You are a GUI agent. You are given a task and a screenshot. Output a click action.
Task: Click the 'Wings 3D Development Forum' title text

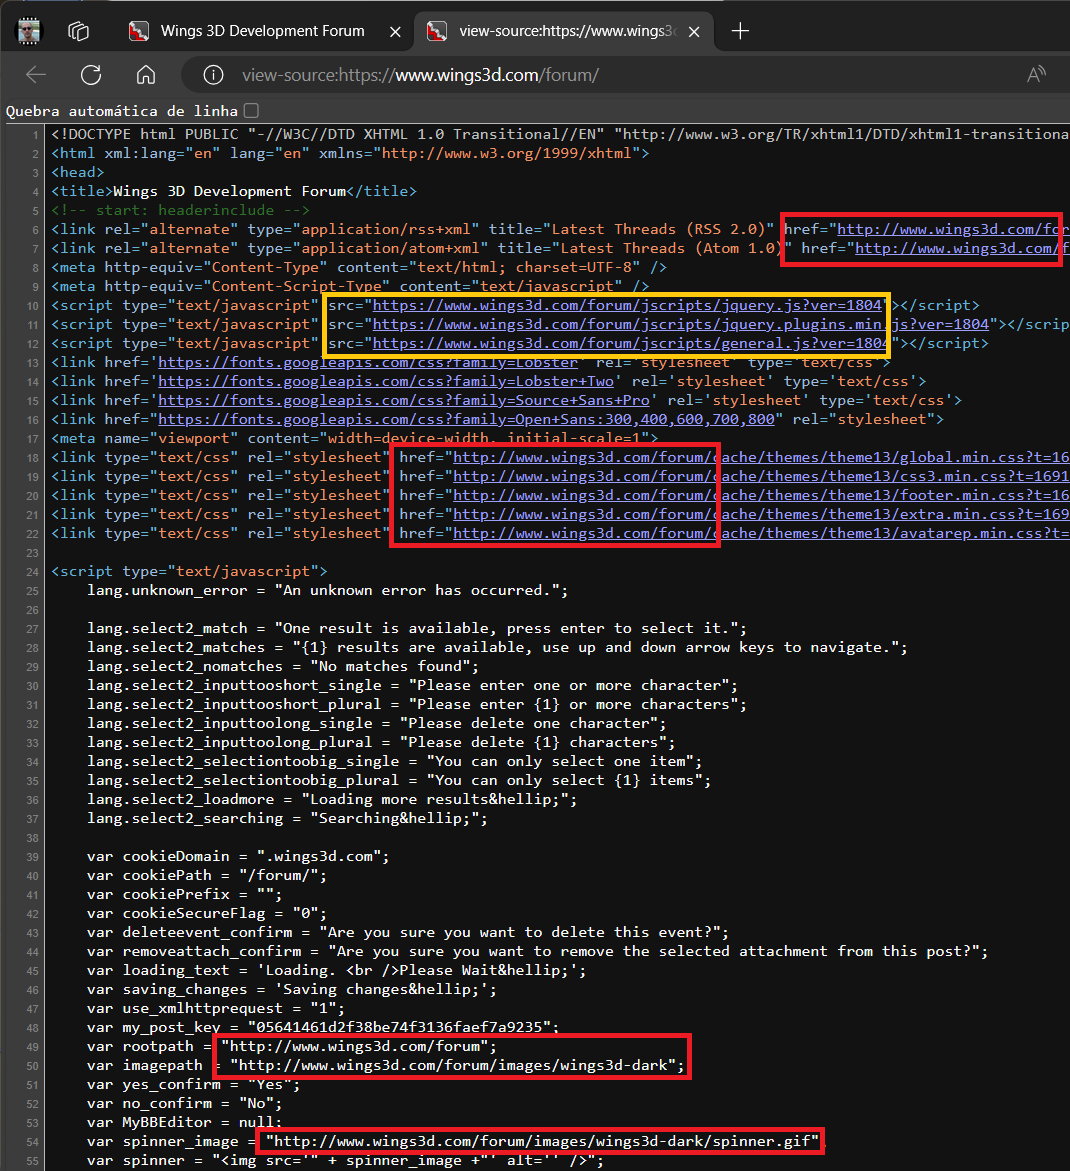[229, 191]
